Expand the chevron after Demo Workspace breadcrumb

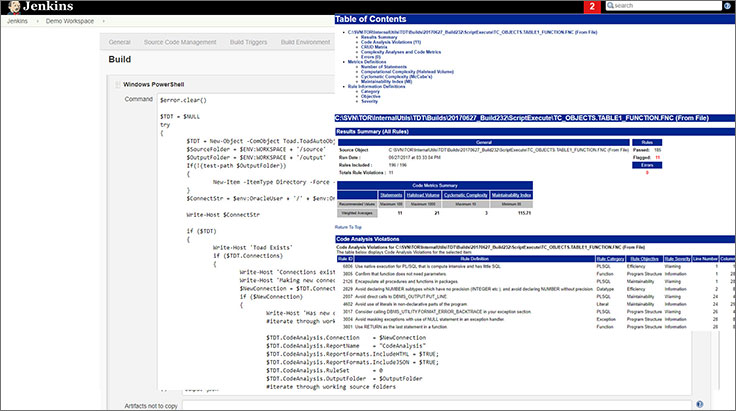[x=103, y=21]
